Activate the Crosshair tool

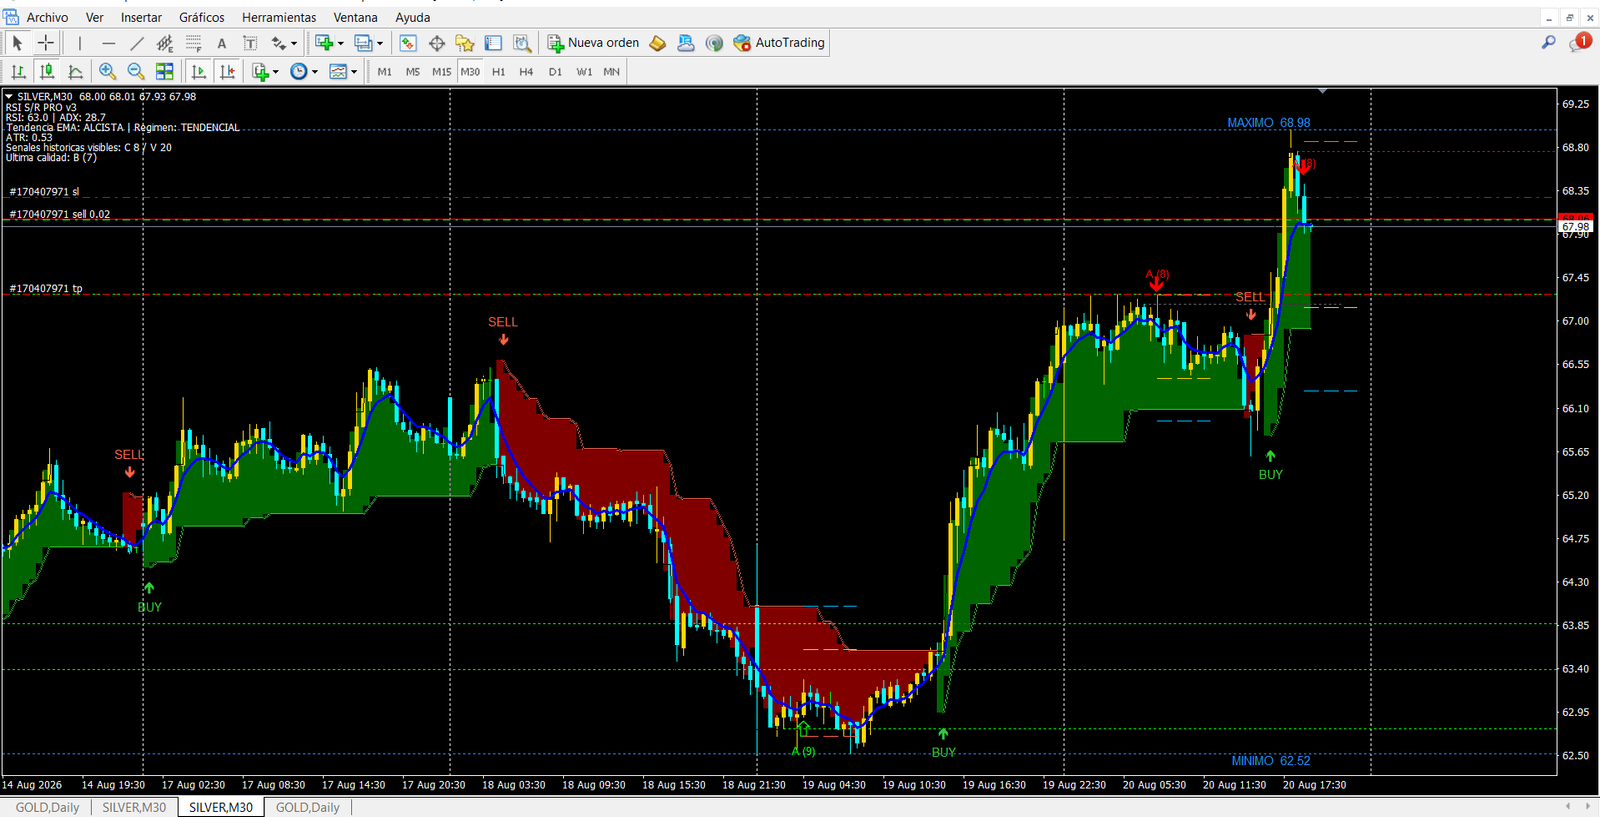tap(45, 43)
